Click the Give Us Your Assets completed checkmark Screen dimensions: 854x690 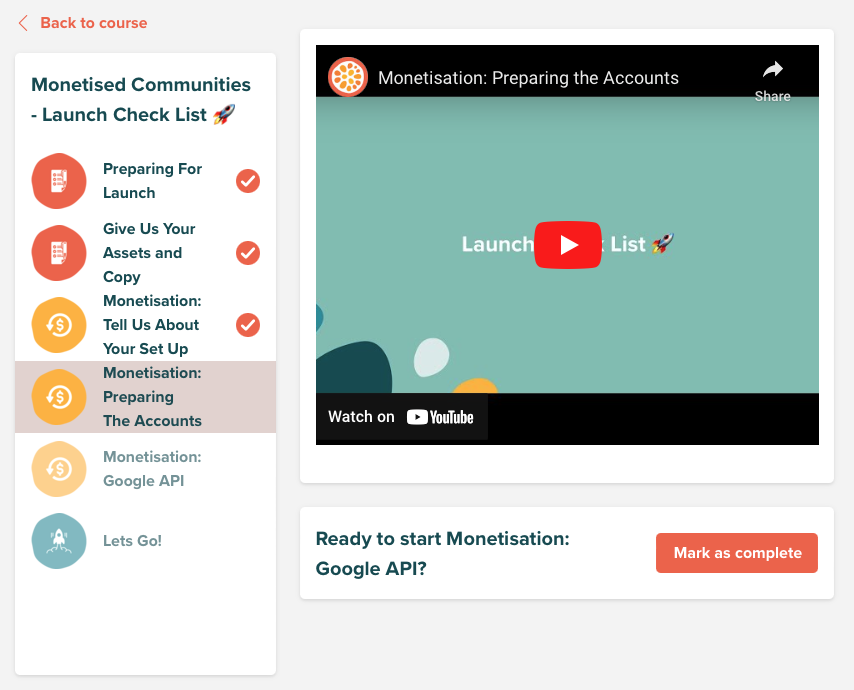[248, 253]
